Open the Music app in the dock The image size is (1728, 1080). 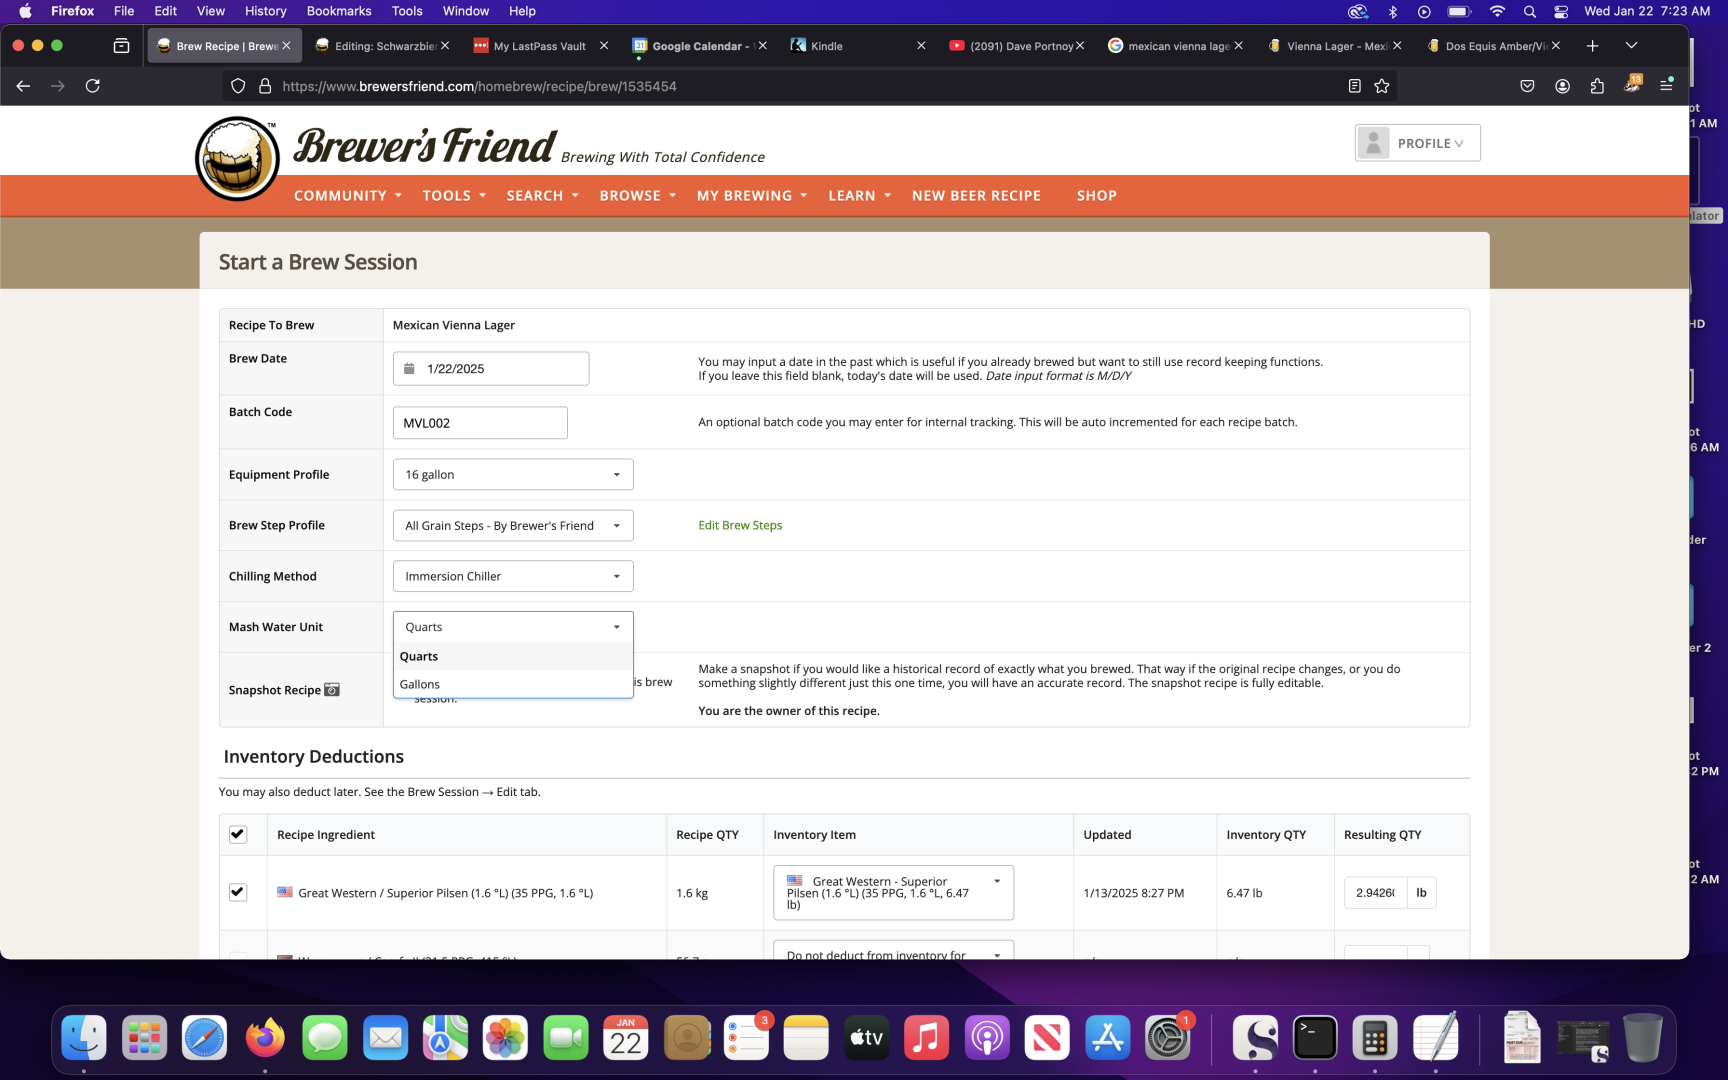tap(927, 1038)
